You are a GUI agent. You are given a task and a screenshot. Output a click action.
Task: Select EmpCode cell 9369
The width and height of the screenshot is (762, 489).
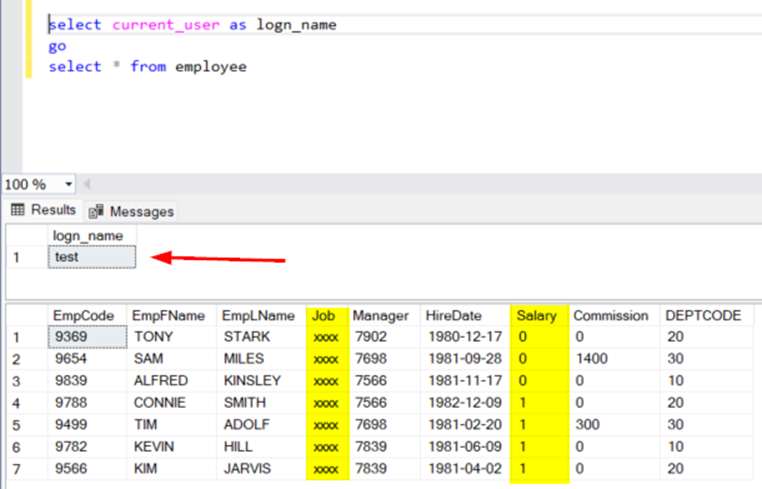87,337
